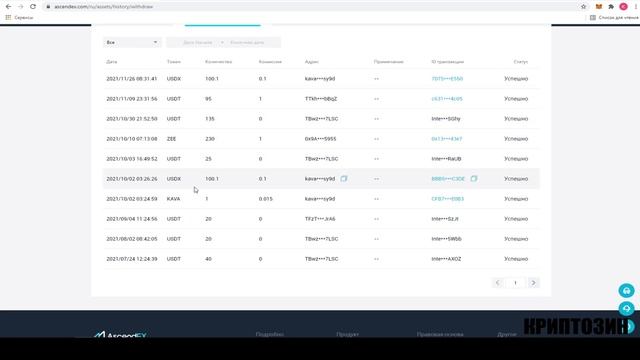Click the address bar URL
This screenshot has width=640, height=360.
pyautogui.click(x=103, y=7)
